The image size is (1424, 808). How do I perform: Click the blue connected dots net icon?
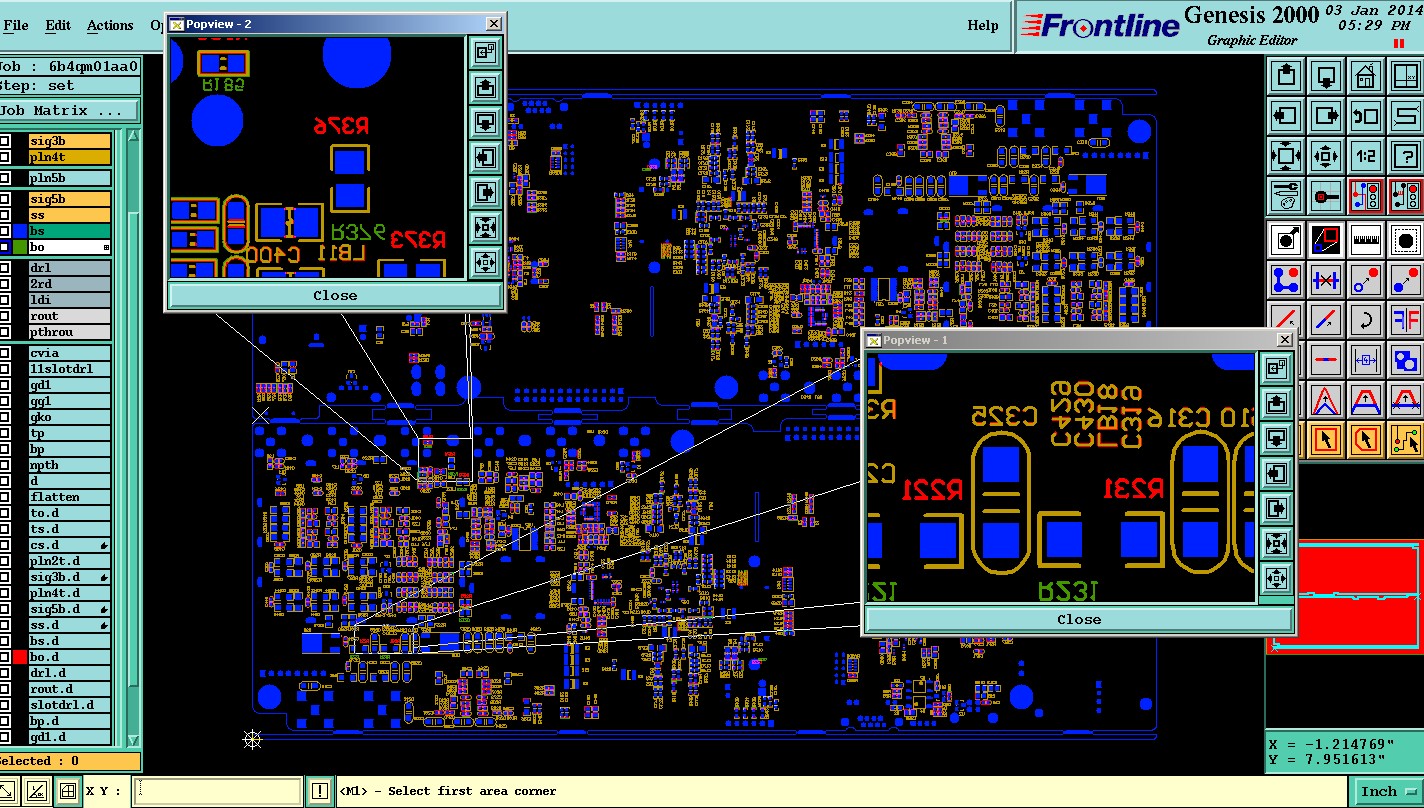(1286, 281)
